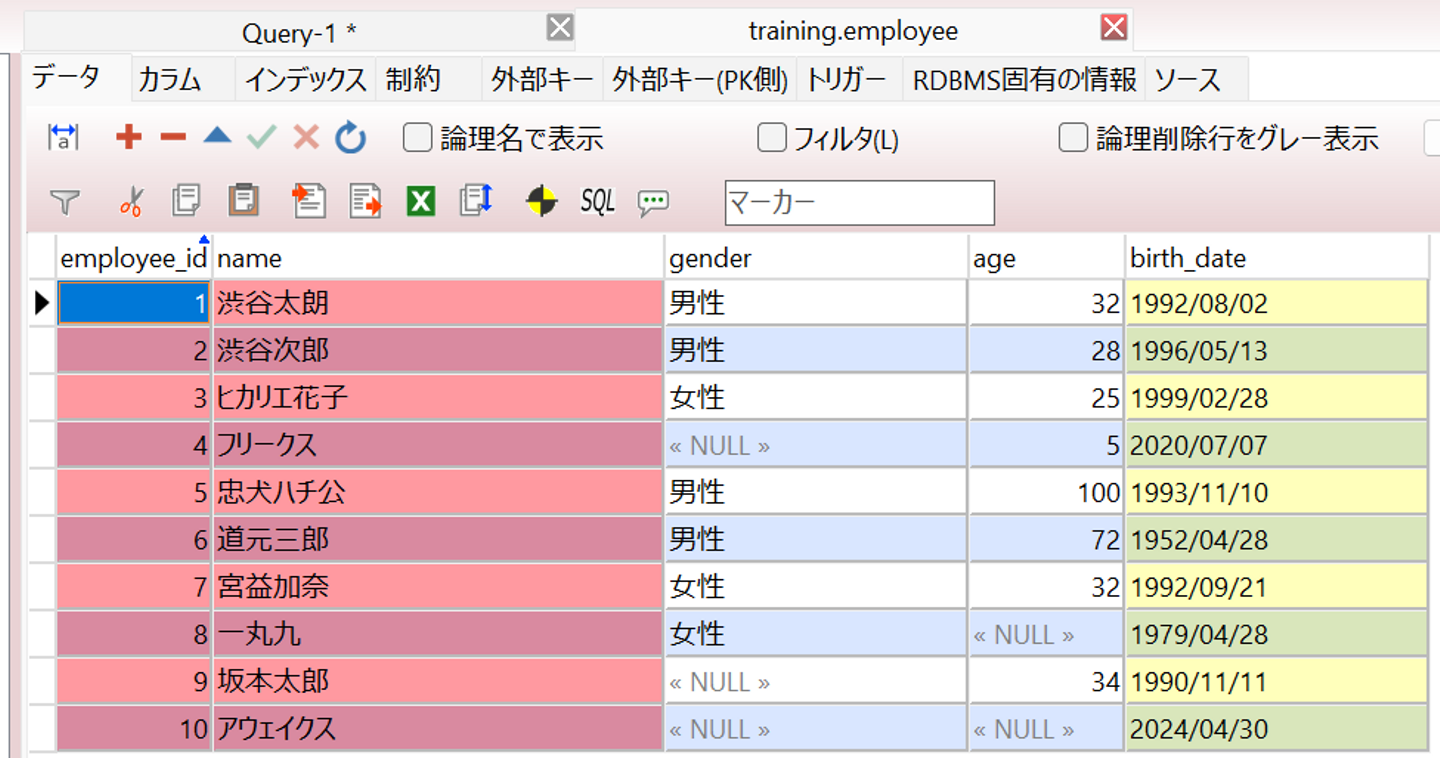Click the yellow-black circular marker icon
Viewport: 1440px width, 758px height.
click(541, 202)
